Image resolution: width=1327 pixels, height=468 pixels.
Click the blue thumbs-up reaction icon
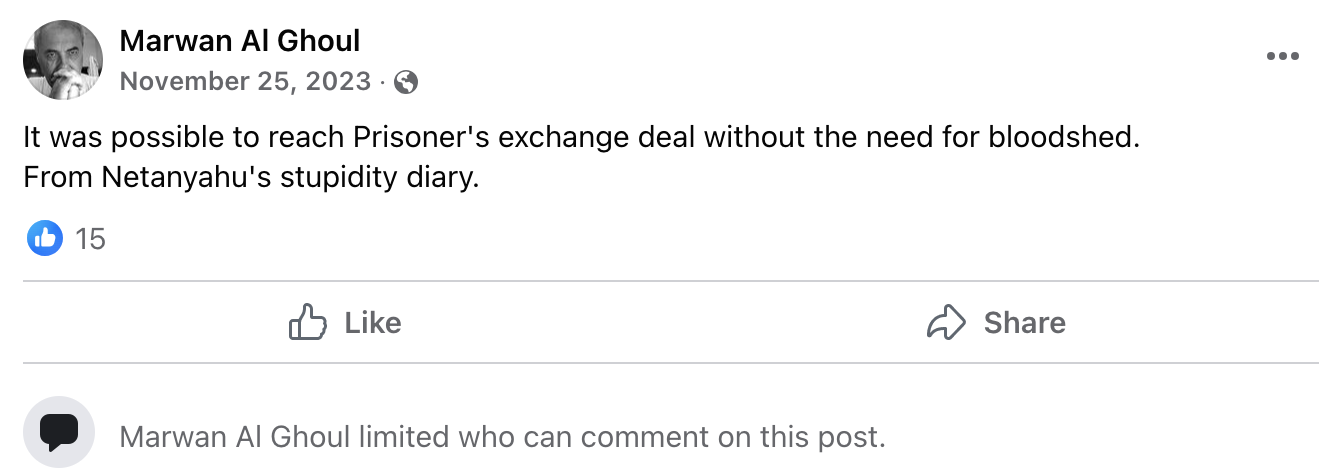point(45,238)
